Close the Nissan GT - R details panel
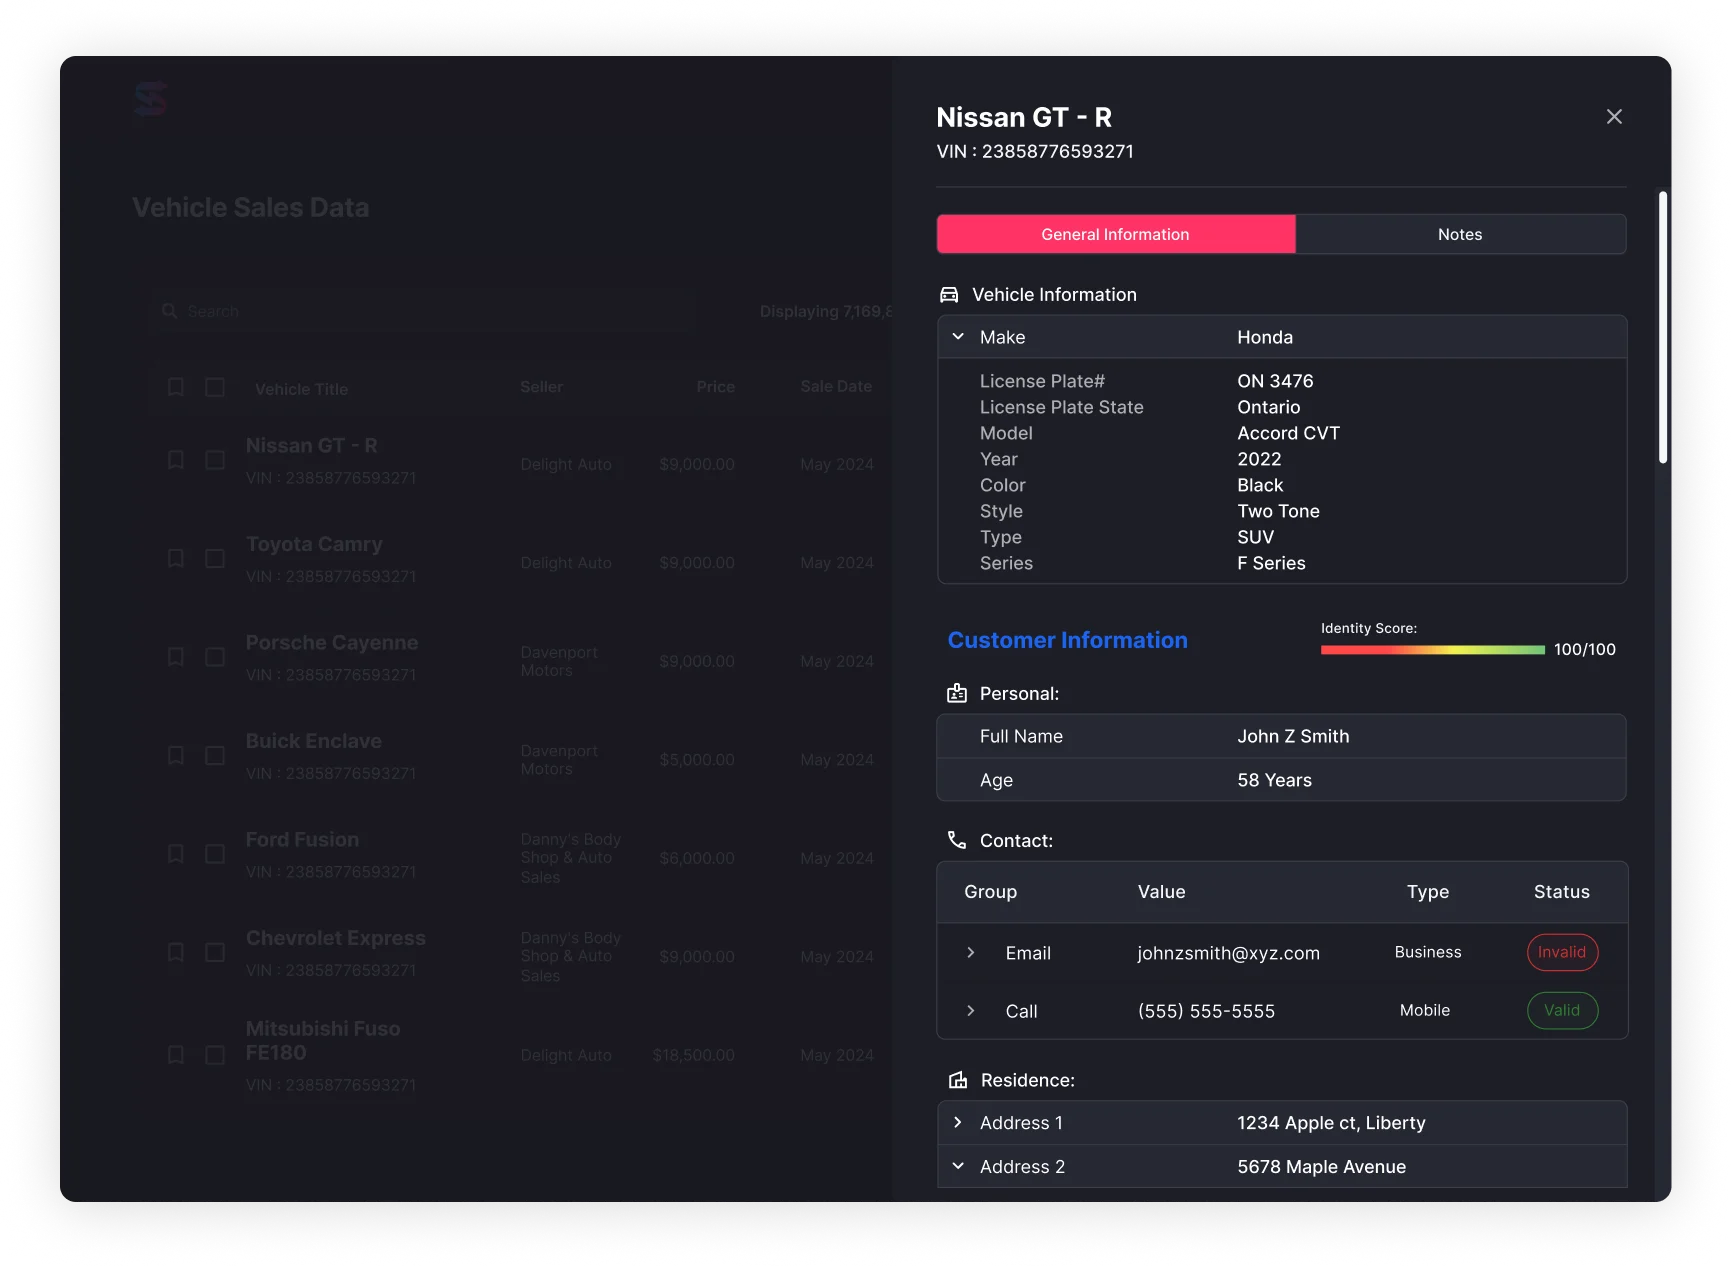This screenshot has height=1266, width=1732. click(x=1614, y=117)
